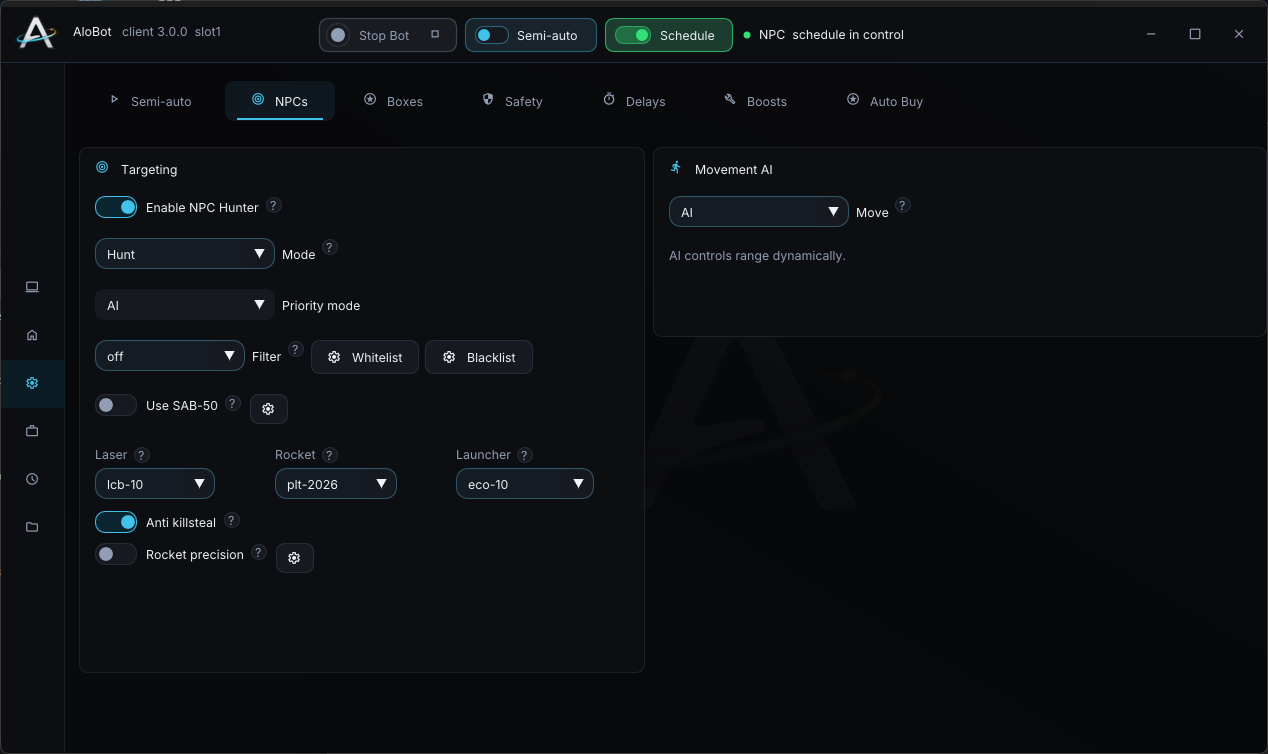
Task: Switch to the Safety tab
Action: click(x=512, y=101)
